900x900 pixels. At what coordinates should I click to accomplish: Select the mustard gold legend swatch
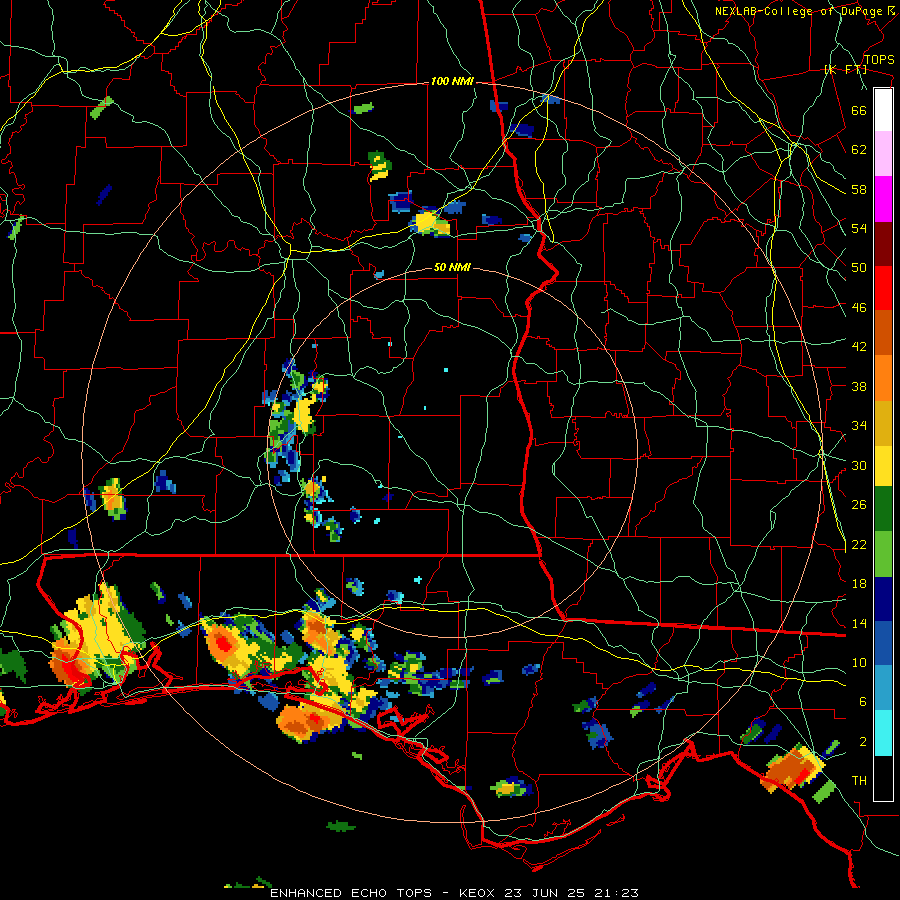883,423
